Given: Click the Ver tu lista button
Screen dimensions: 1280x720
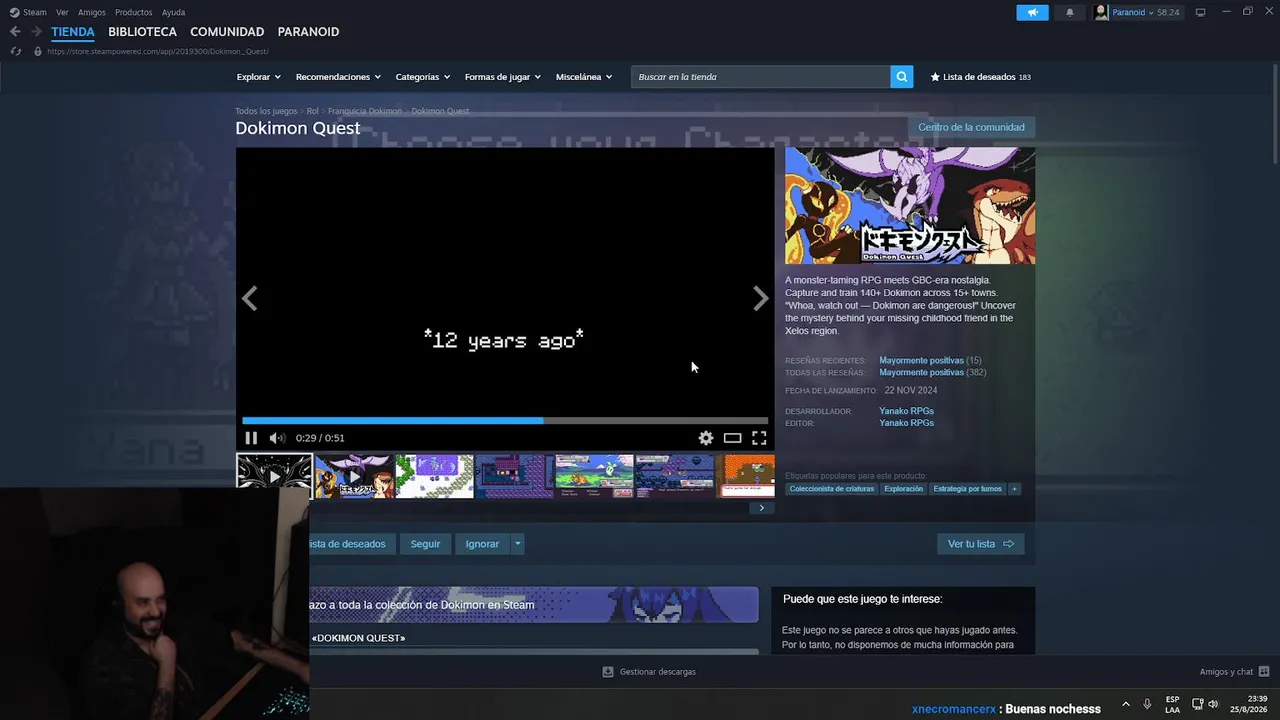Looking at the screenshot, I should tap(980, 544).
